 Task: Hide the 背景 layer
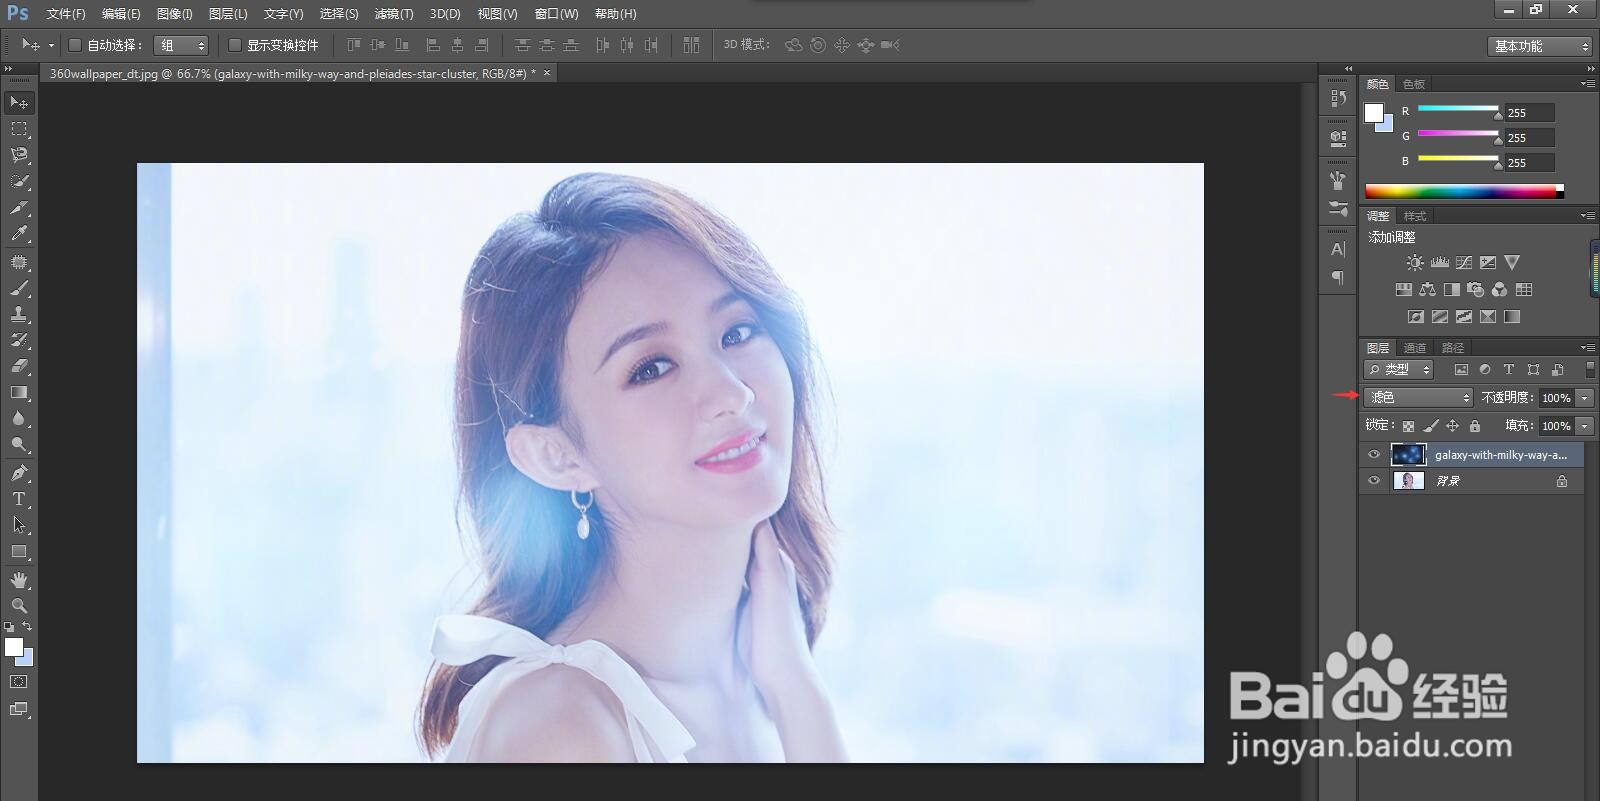[1374, 481]
